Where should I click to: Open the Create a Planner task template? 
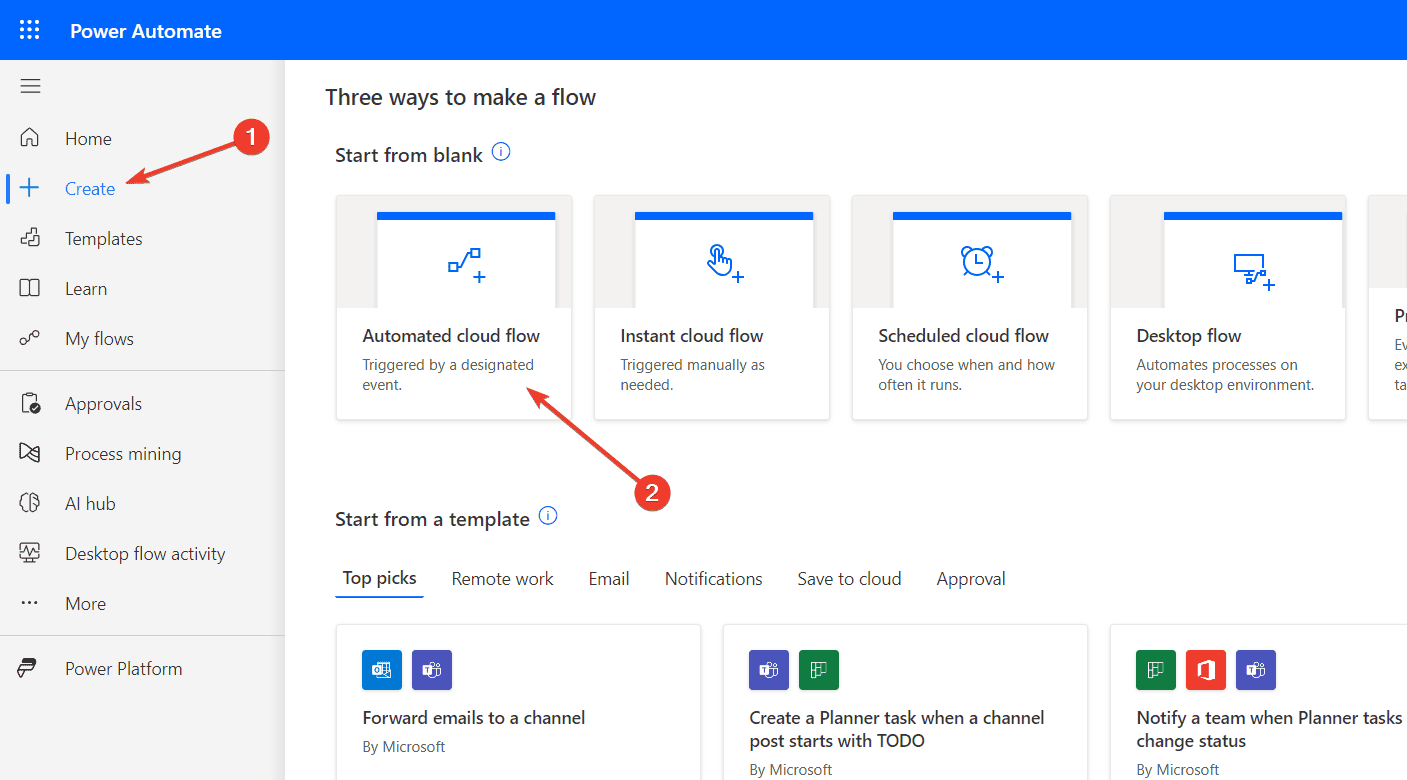[x=904, y=700]
